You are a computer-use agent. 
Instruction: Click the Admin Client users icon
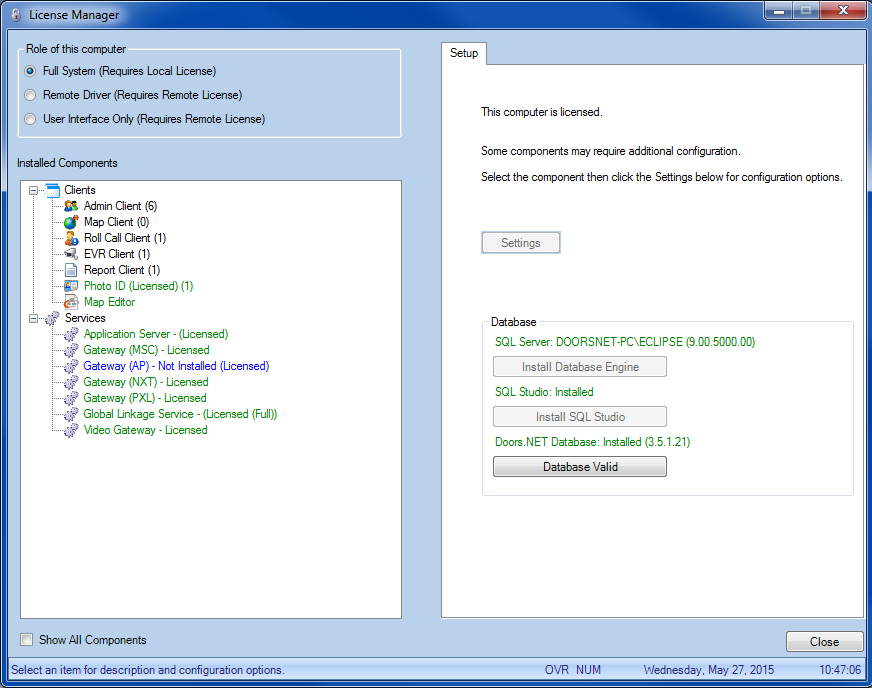click(x=71, y=206)
